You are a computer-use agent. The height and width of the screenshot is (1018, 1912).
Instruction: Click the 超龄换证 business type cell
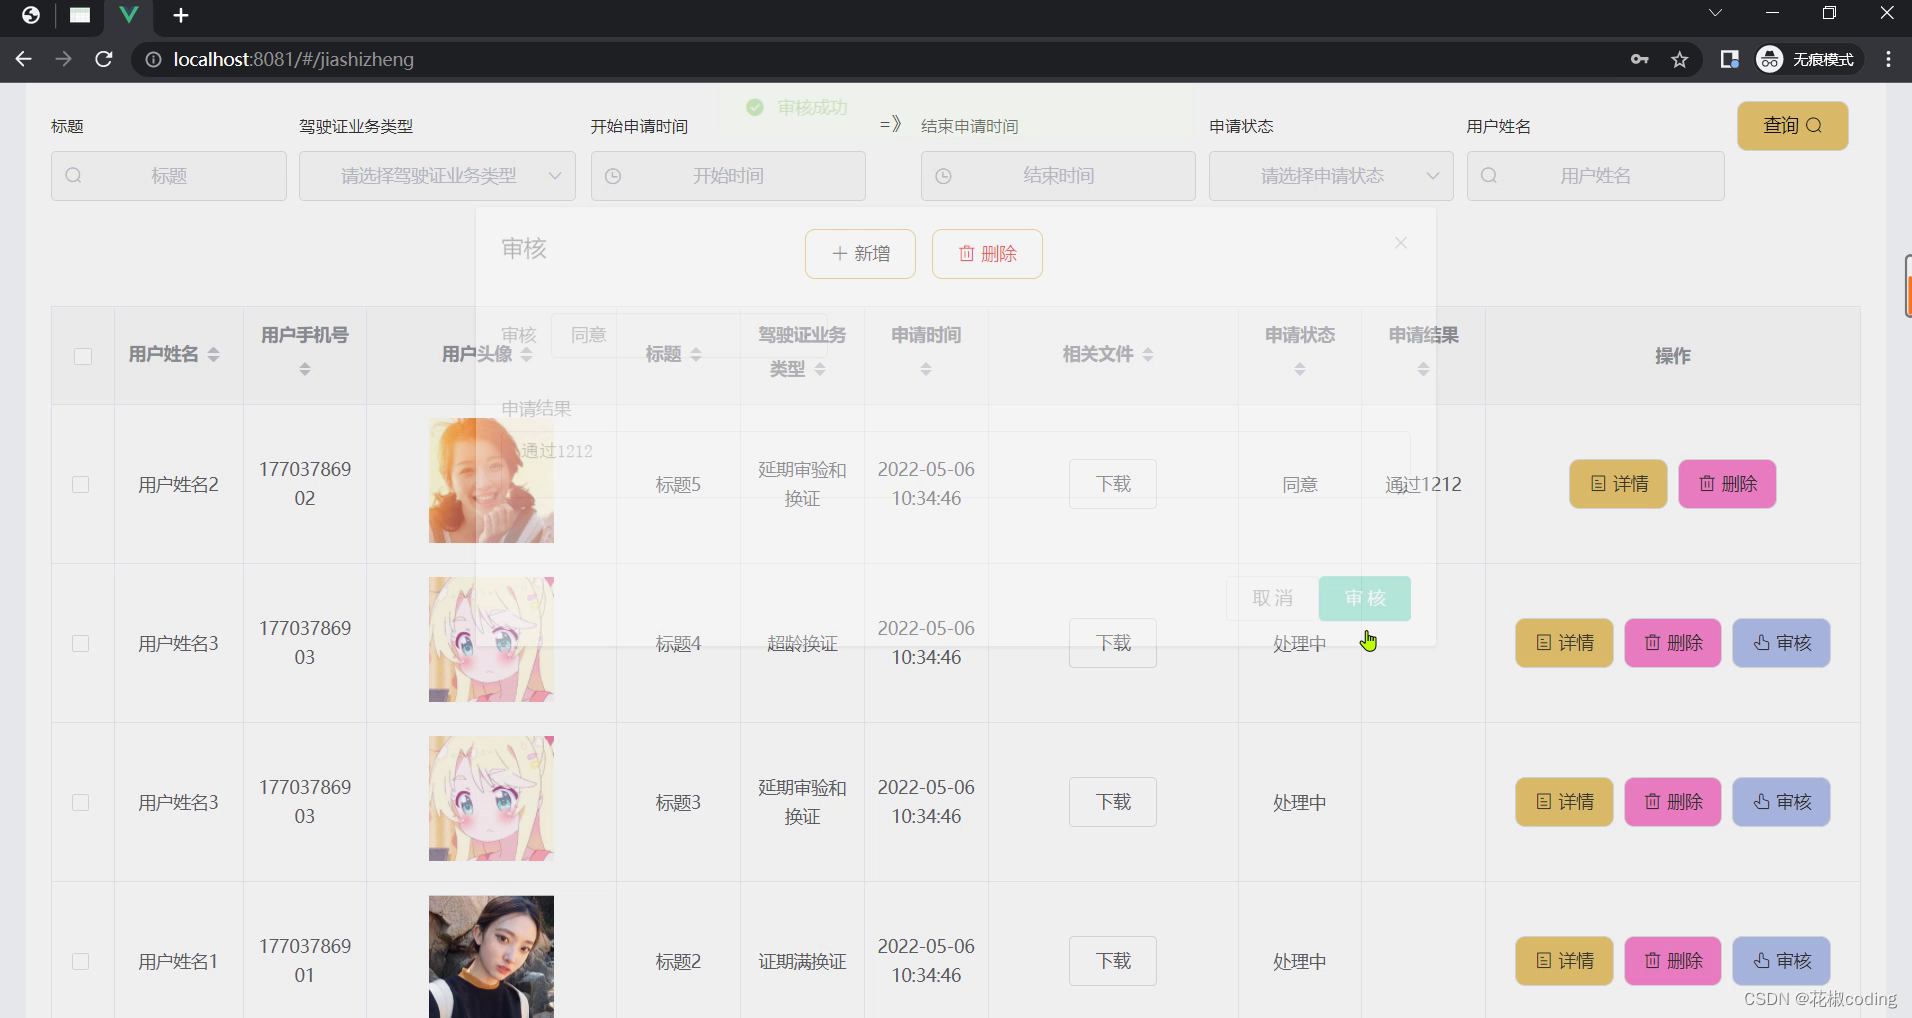(802, 643)
